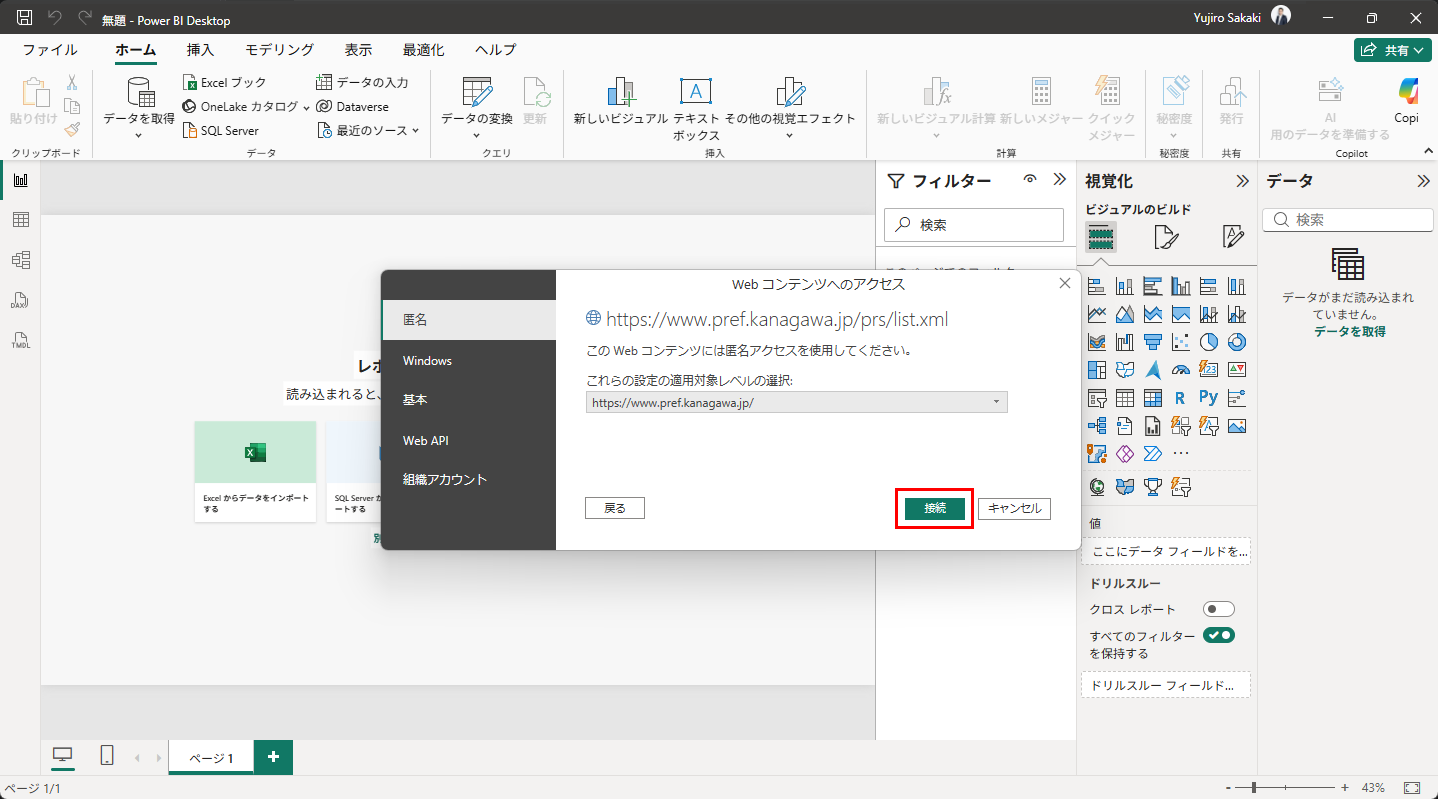Open the Model view from left sidebar
The image size is (1438, 799).
tap(20, 260)
